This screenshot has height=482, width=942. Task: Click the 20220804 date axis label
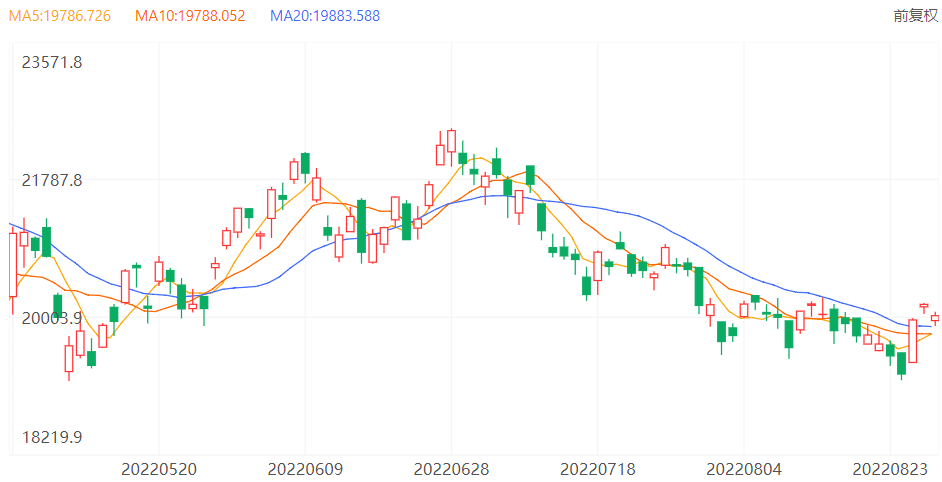tap(744, 469)
